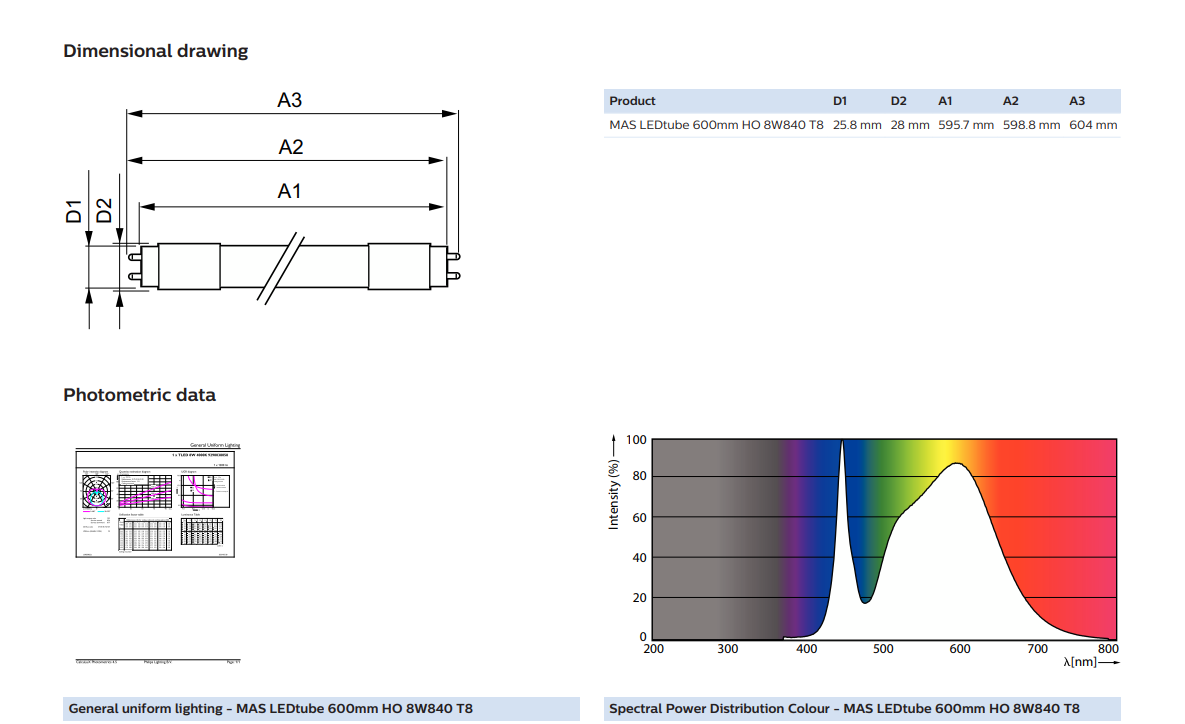
Task: Select the 598.8 mm table value
Action: [x=1031, y=125]
